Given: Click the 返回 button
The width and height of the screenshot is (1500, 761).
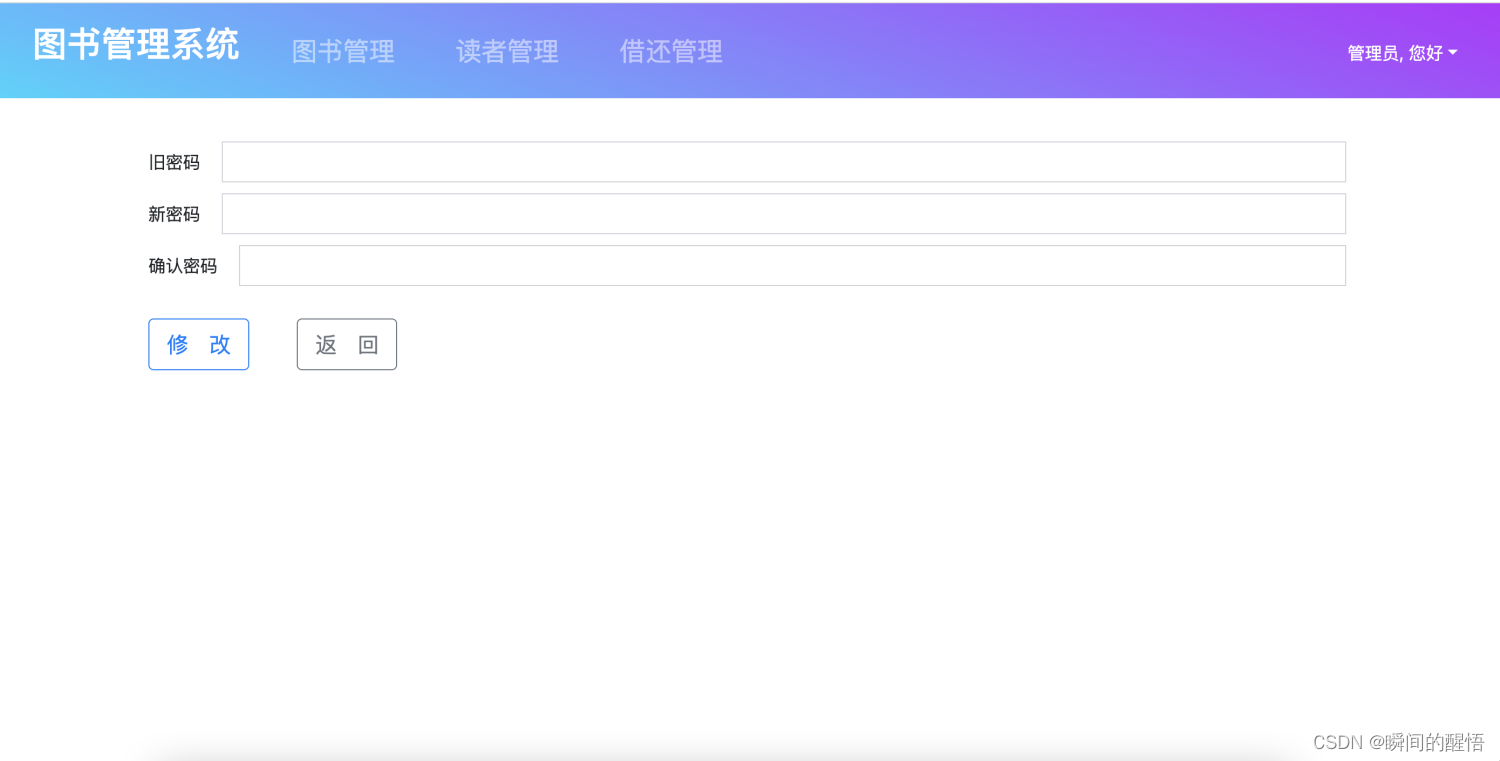Looking at the screenshot, I should 347,344.
